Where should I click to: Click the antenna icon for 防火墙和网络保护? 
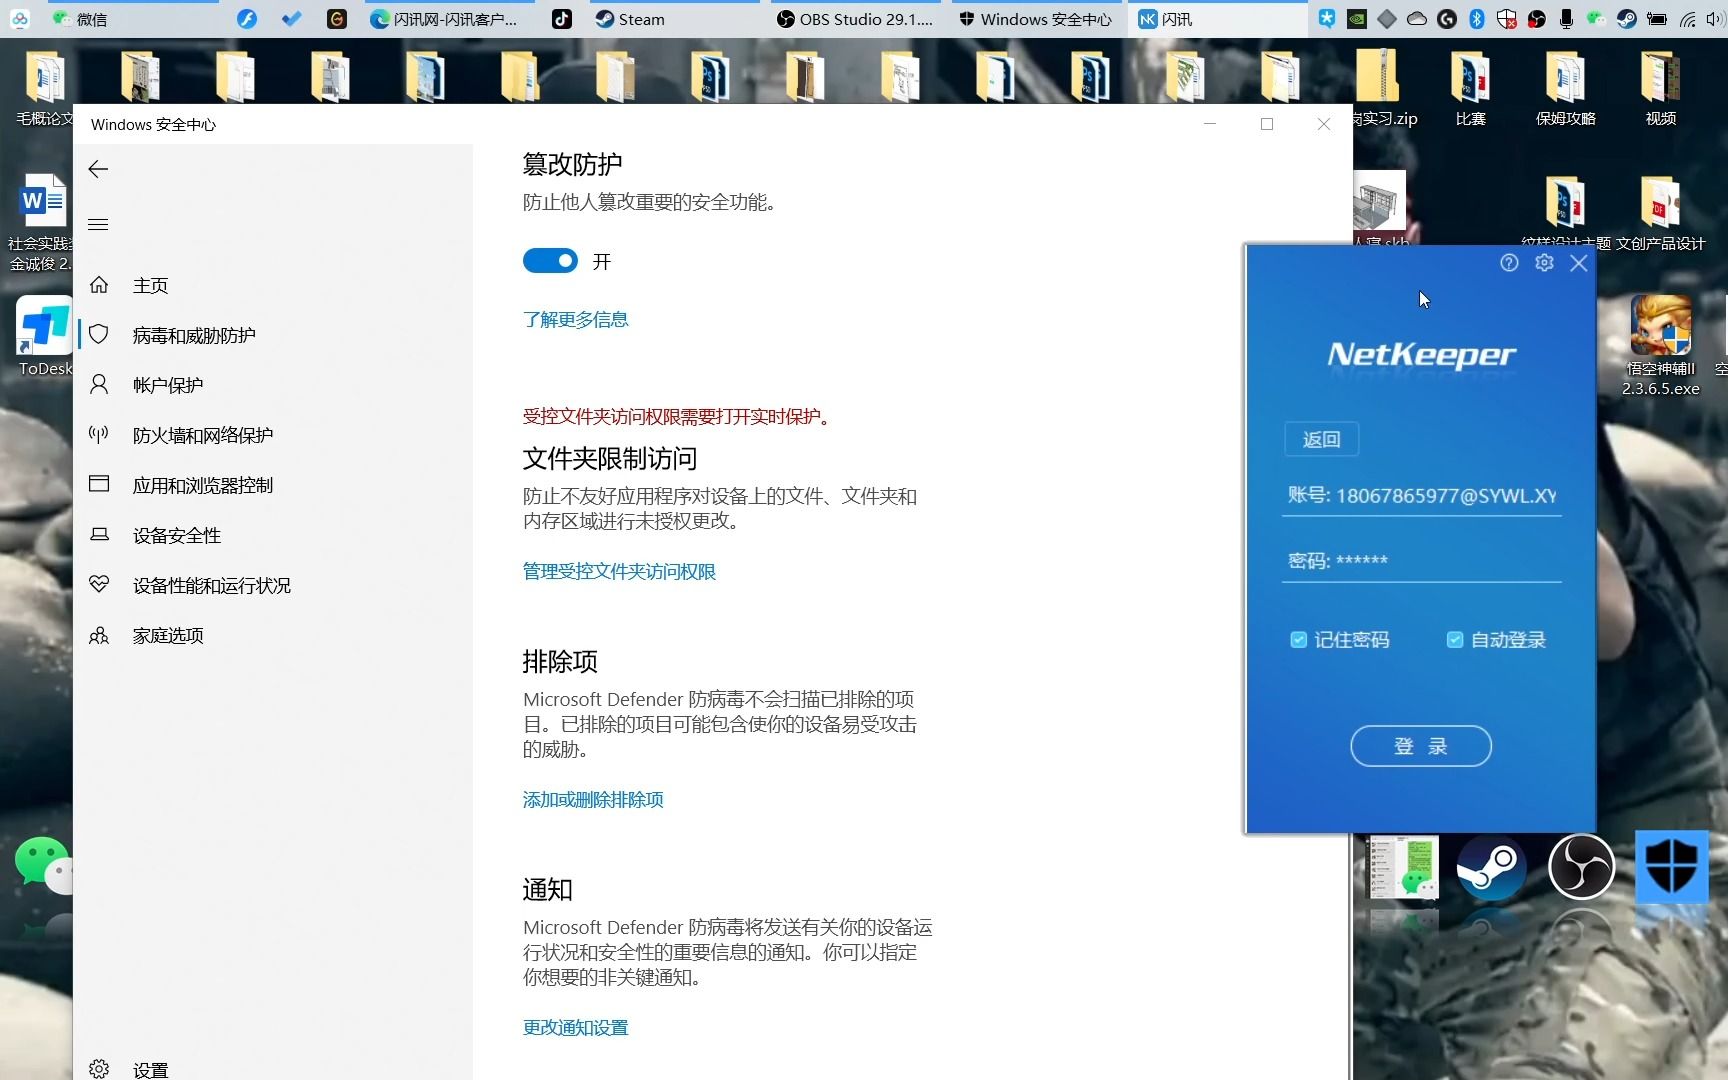(99, 435)
